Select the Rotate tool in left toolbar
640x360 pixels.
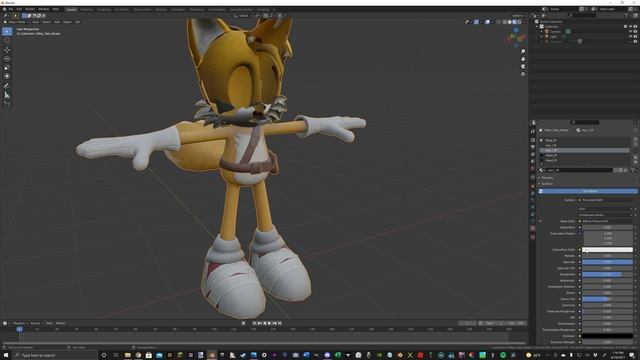[7, 59]
